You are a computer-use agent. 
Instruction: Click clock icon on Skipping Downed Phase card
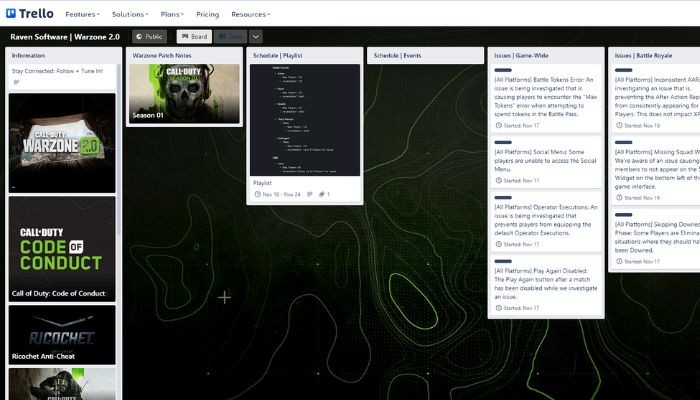point(619,261)
